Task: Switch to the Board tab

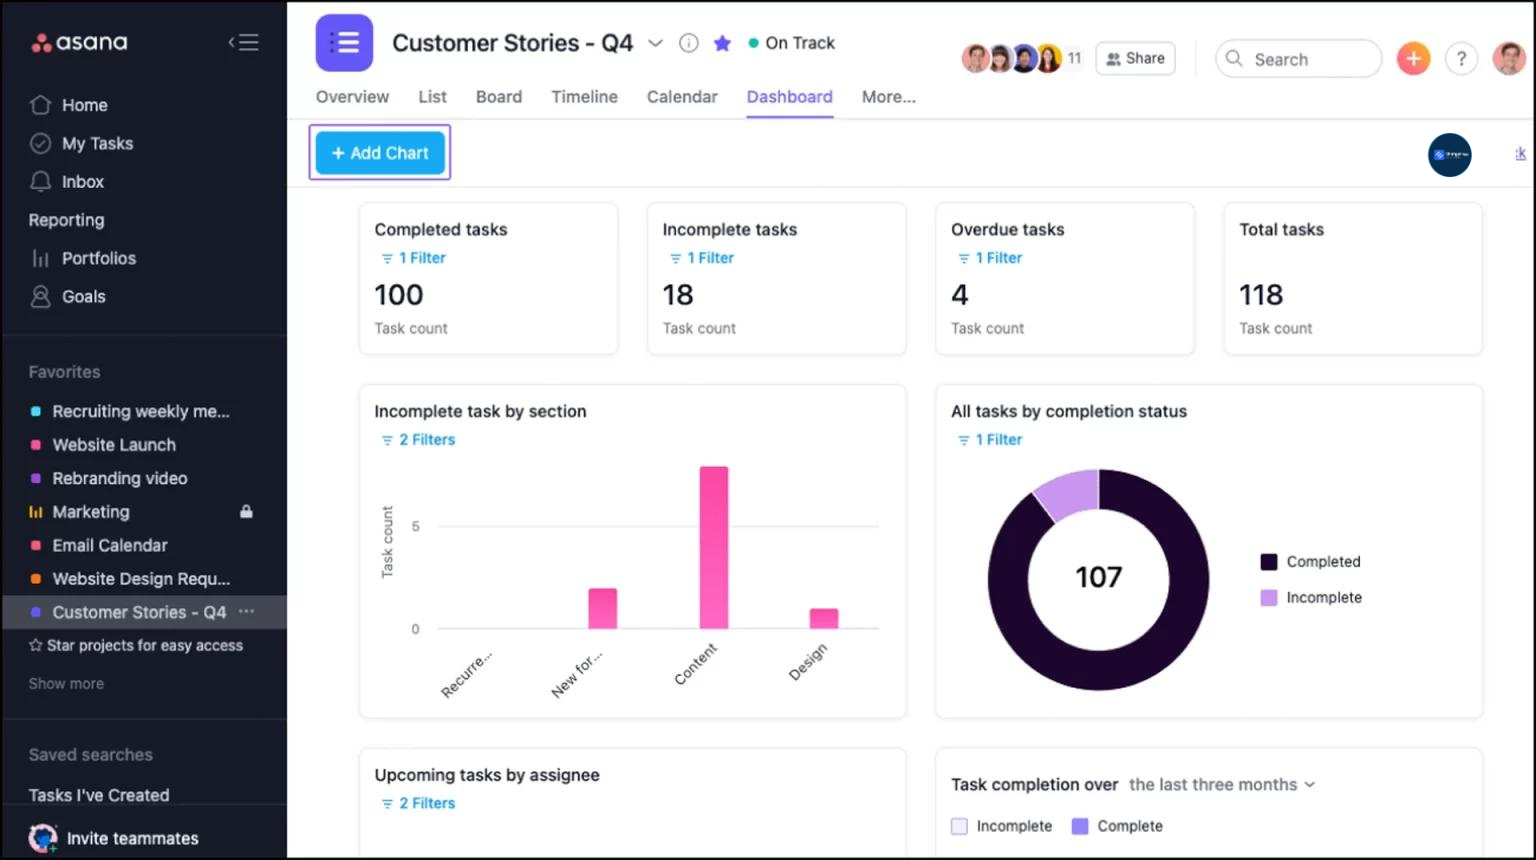Action: (x=499, y=97)
